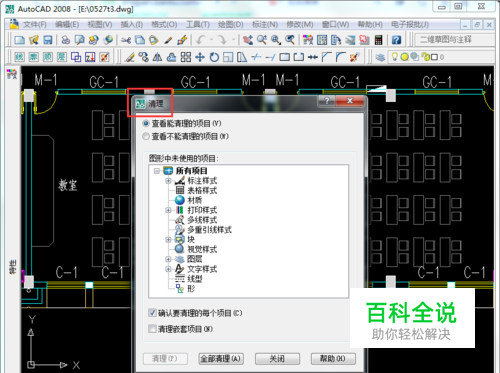
Task: Select 'view items you can purge' radio
Action: coord(146,124)
